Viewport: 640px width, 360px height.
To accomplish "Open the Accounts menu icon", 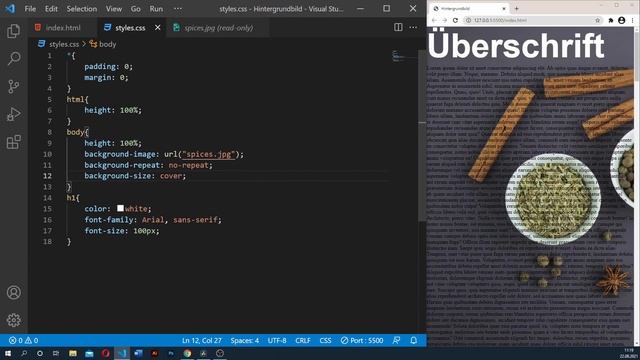I will (13, 292).
